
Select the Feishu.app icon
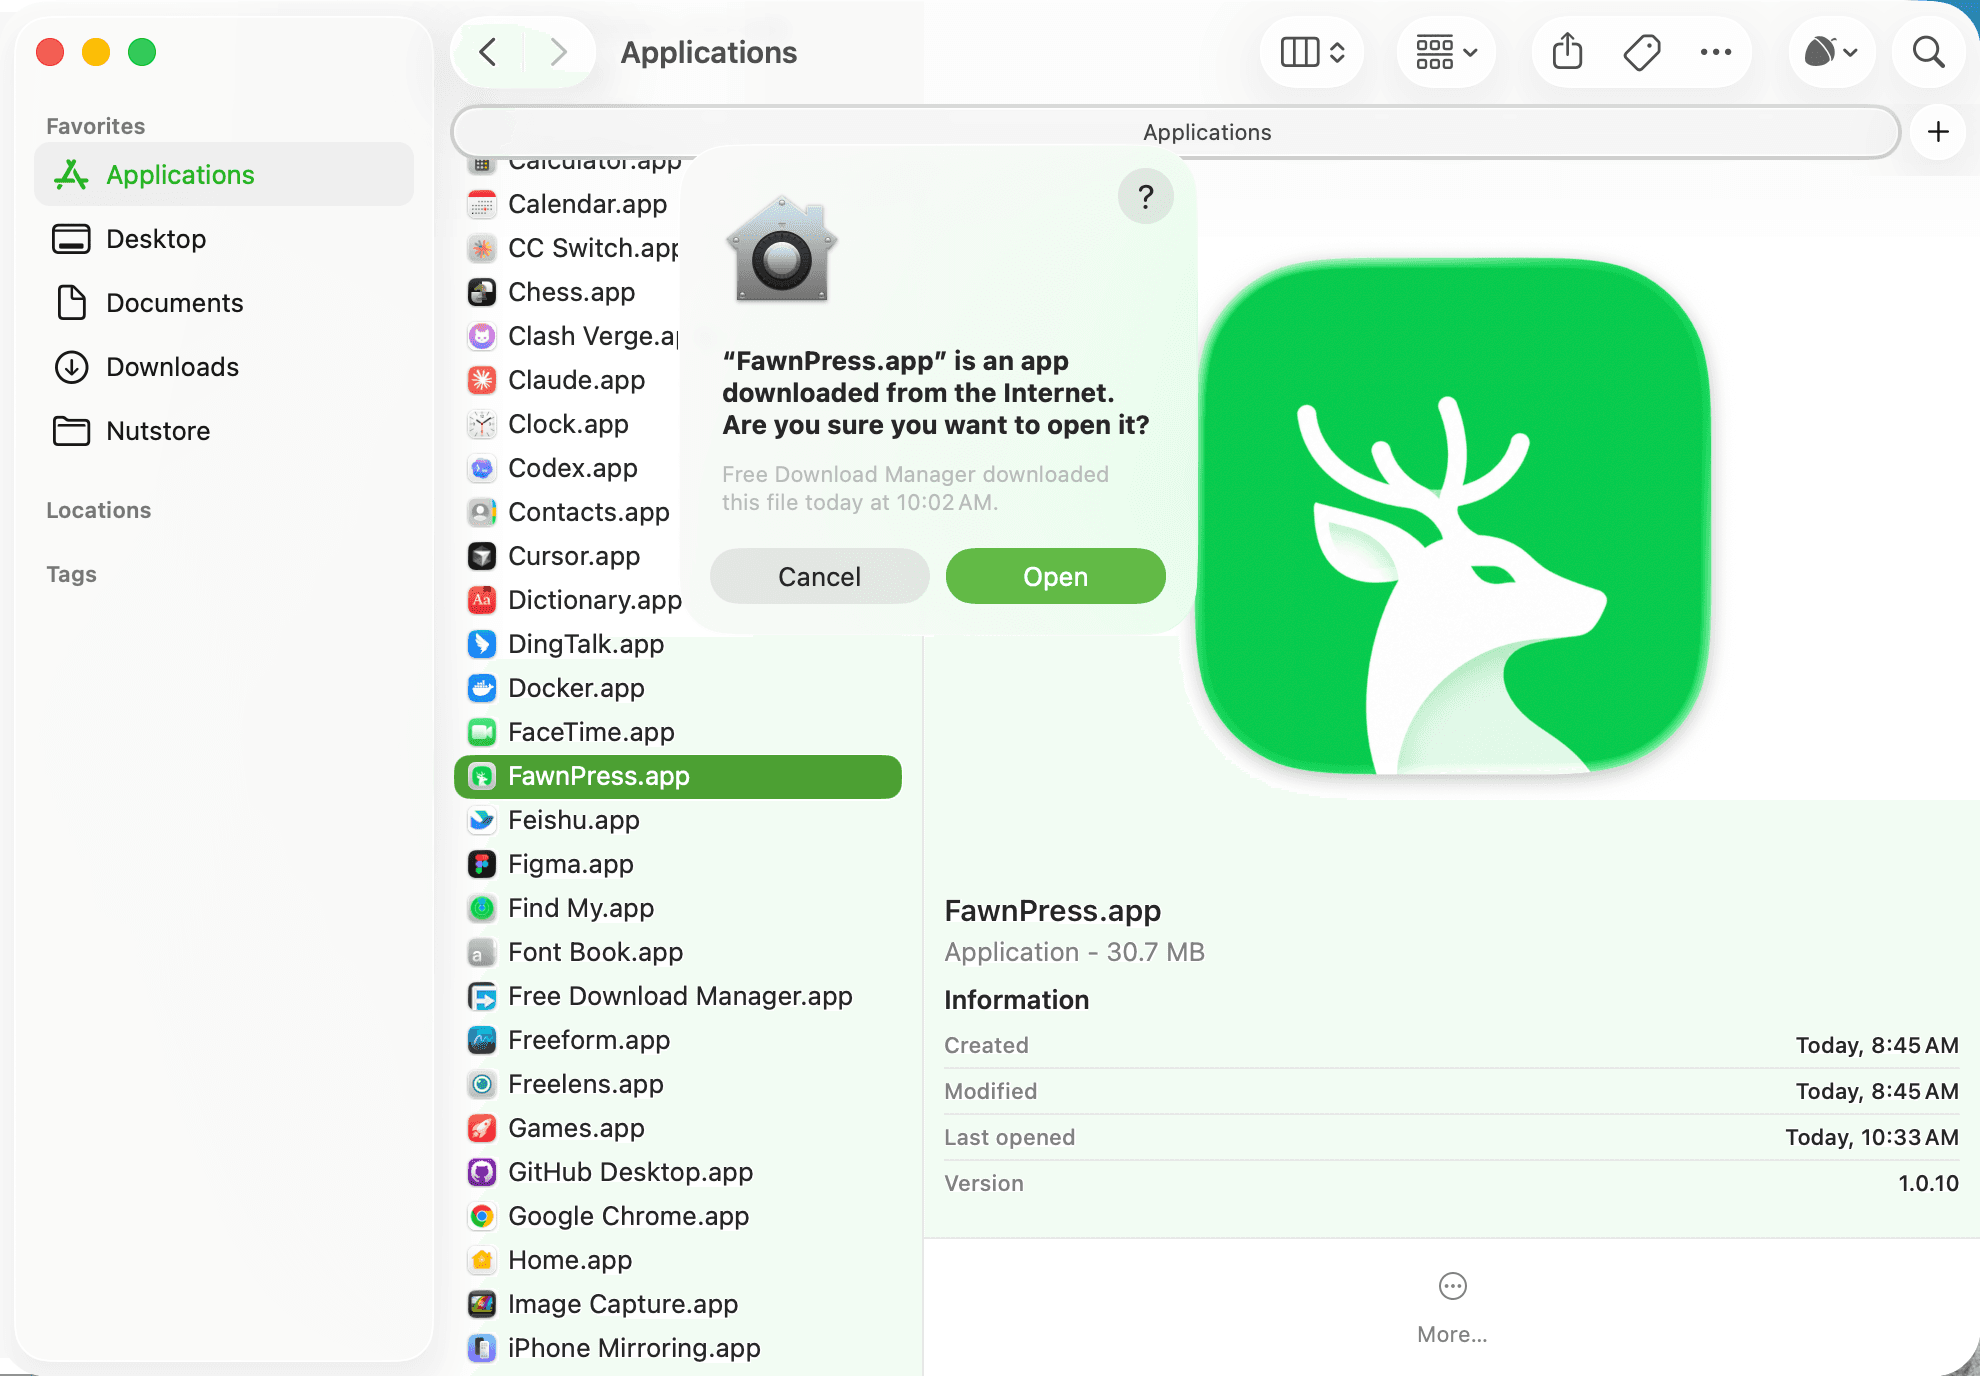click(x=482, y=820)
